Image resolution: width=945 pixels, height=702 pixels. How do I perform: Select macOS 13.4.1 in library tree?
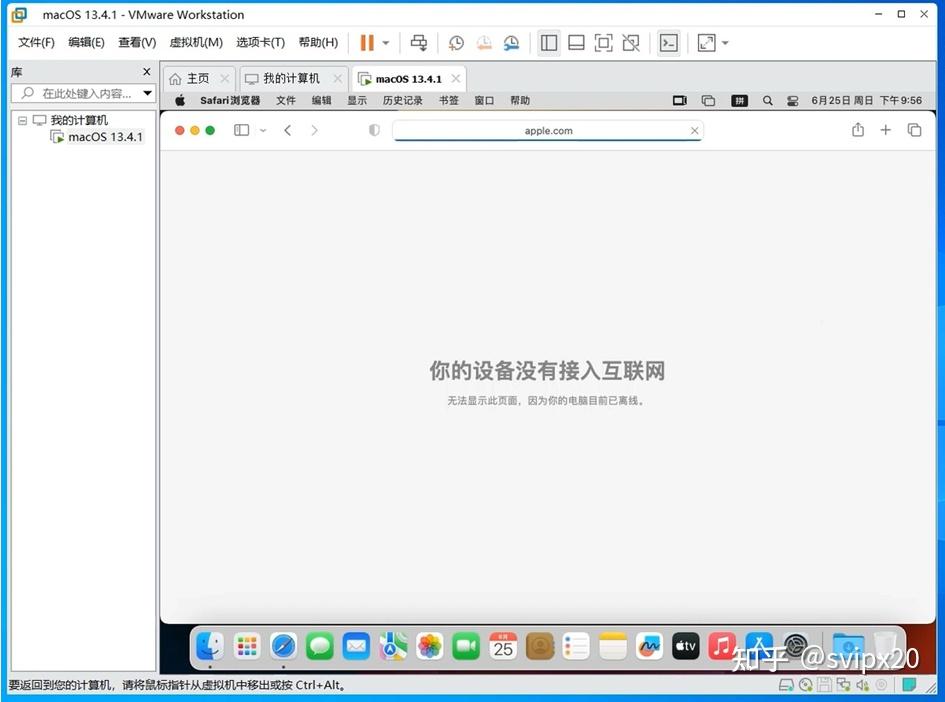click(x=105, y=137)
